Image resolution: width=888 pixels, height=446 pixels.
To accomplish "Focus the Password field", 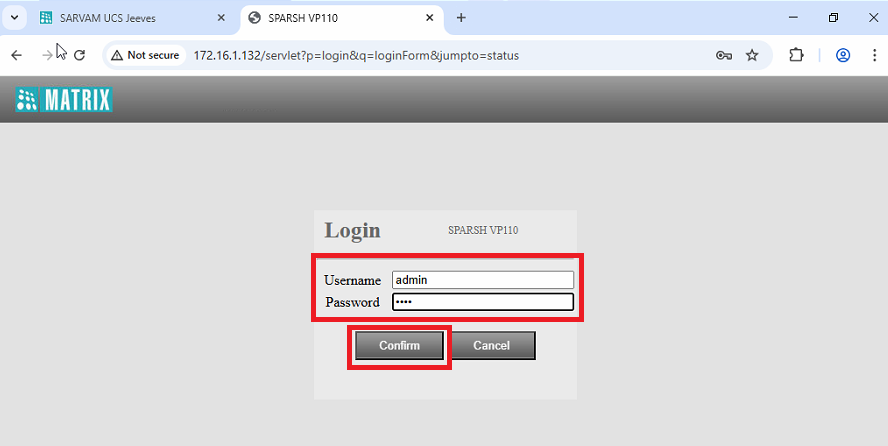I will pos(483,302).
